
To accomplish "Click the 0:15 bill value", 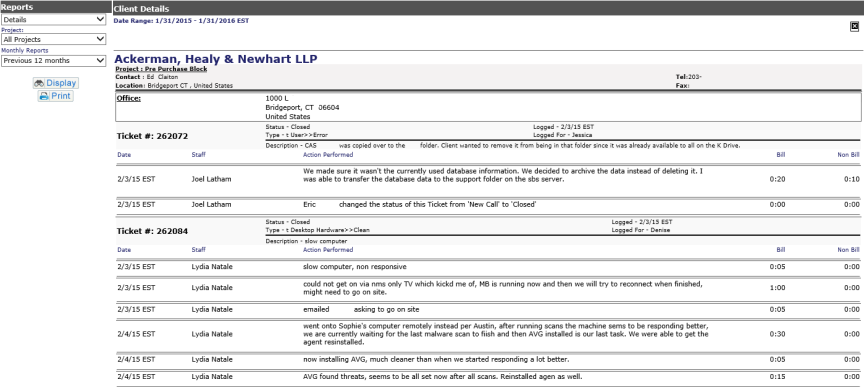I will pyautogui.click(x=777, y=377).
